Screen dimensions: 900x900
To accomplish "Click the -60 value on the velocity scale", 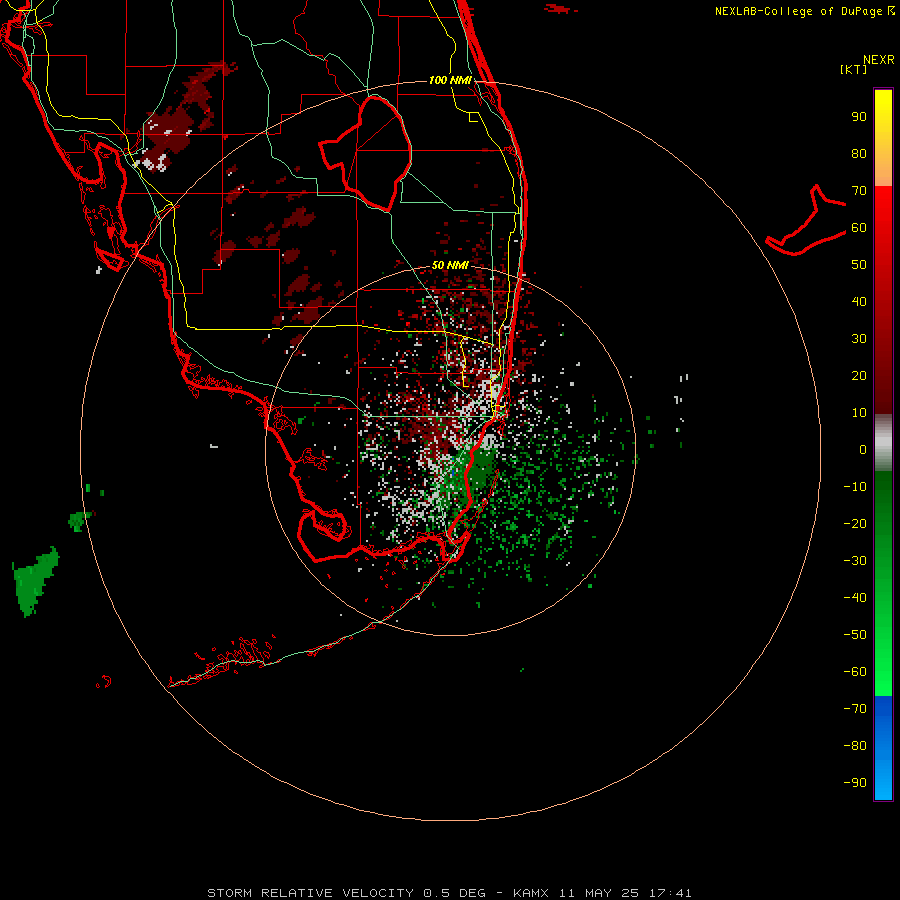I will coord(855,672).
